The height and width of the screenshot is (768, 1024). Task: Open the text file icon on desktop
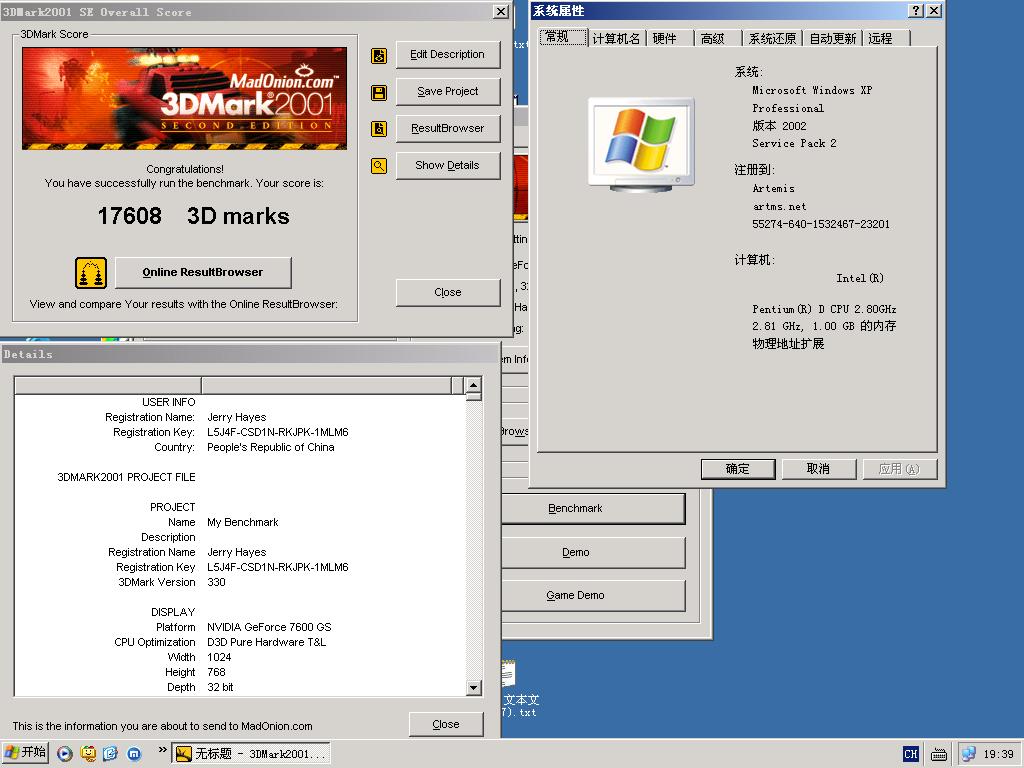(x=509, y=674)
